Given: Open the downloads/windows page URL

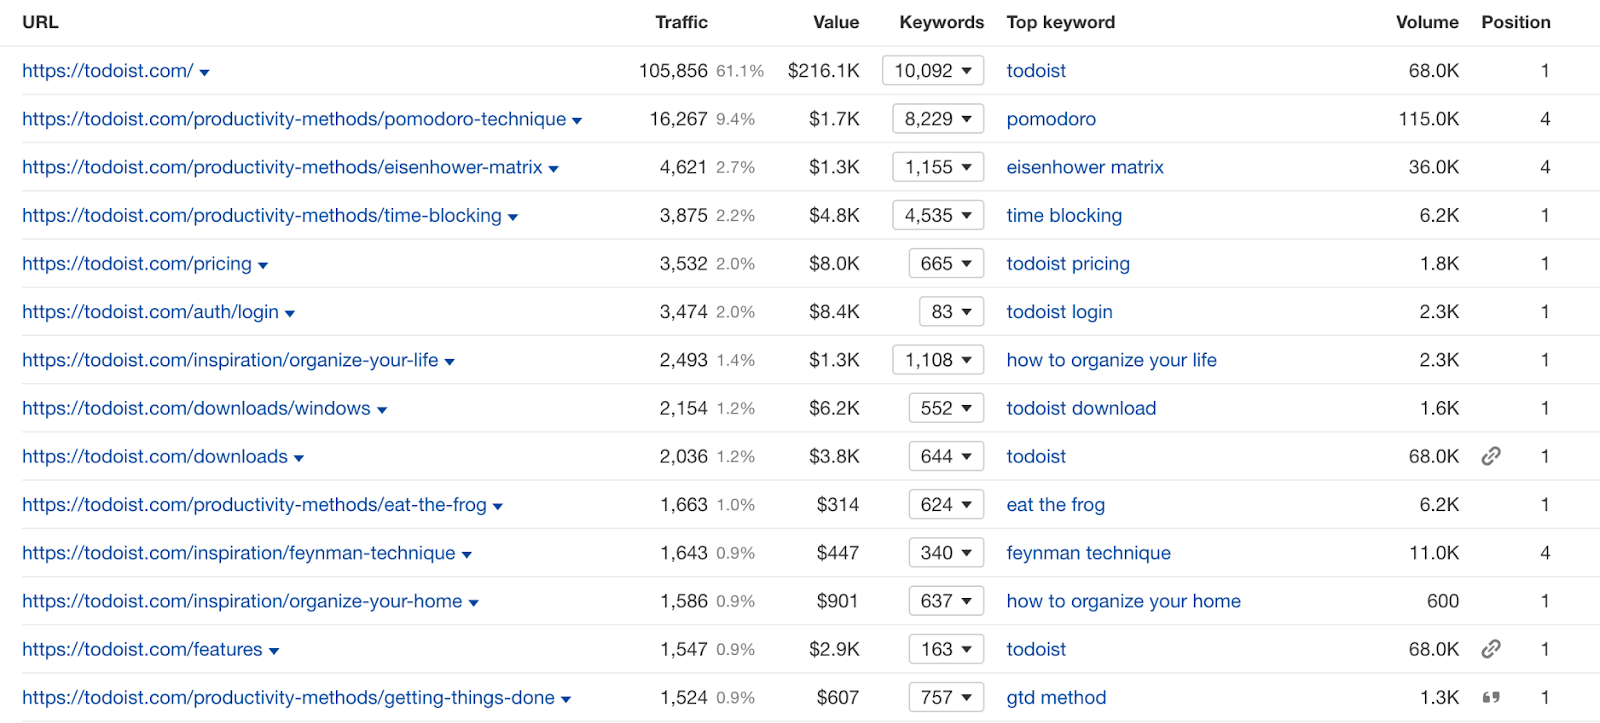Looking at the screenshot, I should tap(196, 408).
